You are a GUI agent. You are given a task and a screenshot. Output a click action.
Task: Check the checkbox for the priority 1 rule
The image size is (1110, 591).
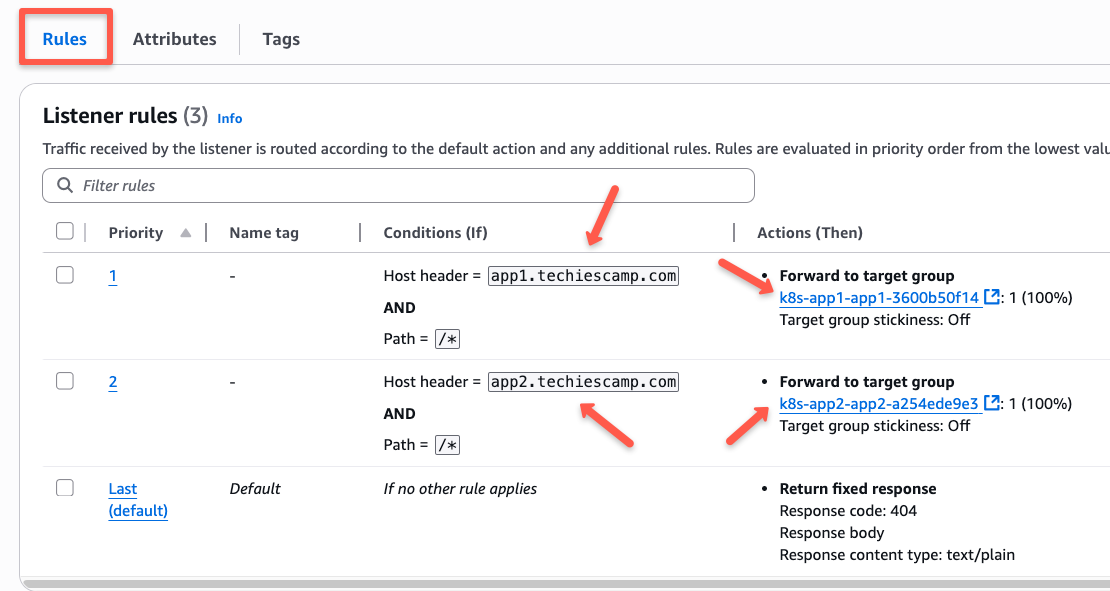click(x=65, y=274)
